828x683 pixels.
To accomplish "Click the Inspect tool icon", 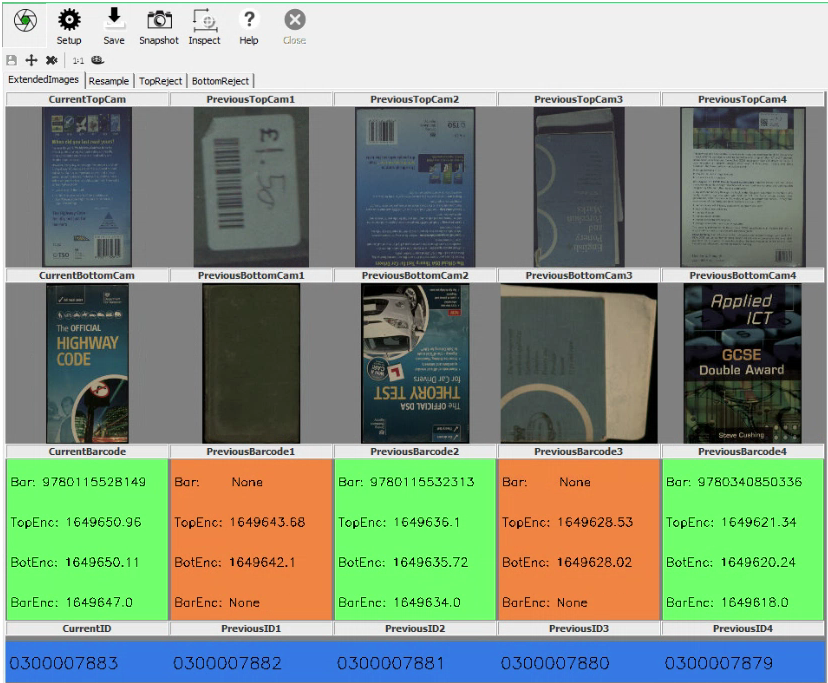I will [204, 20].
